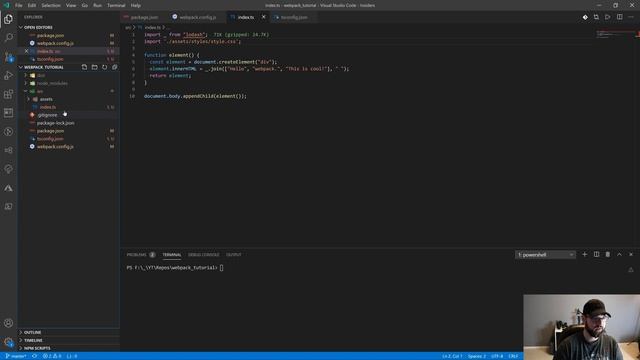Viewport: 640px width, 360px height.
Task: Split the terminal panel
Action: click(596, 254)
